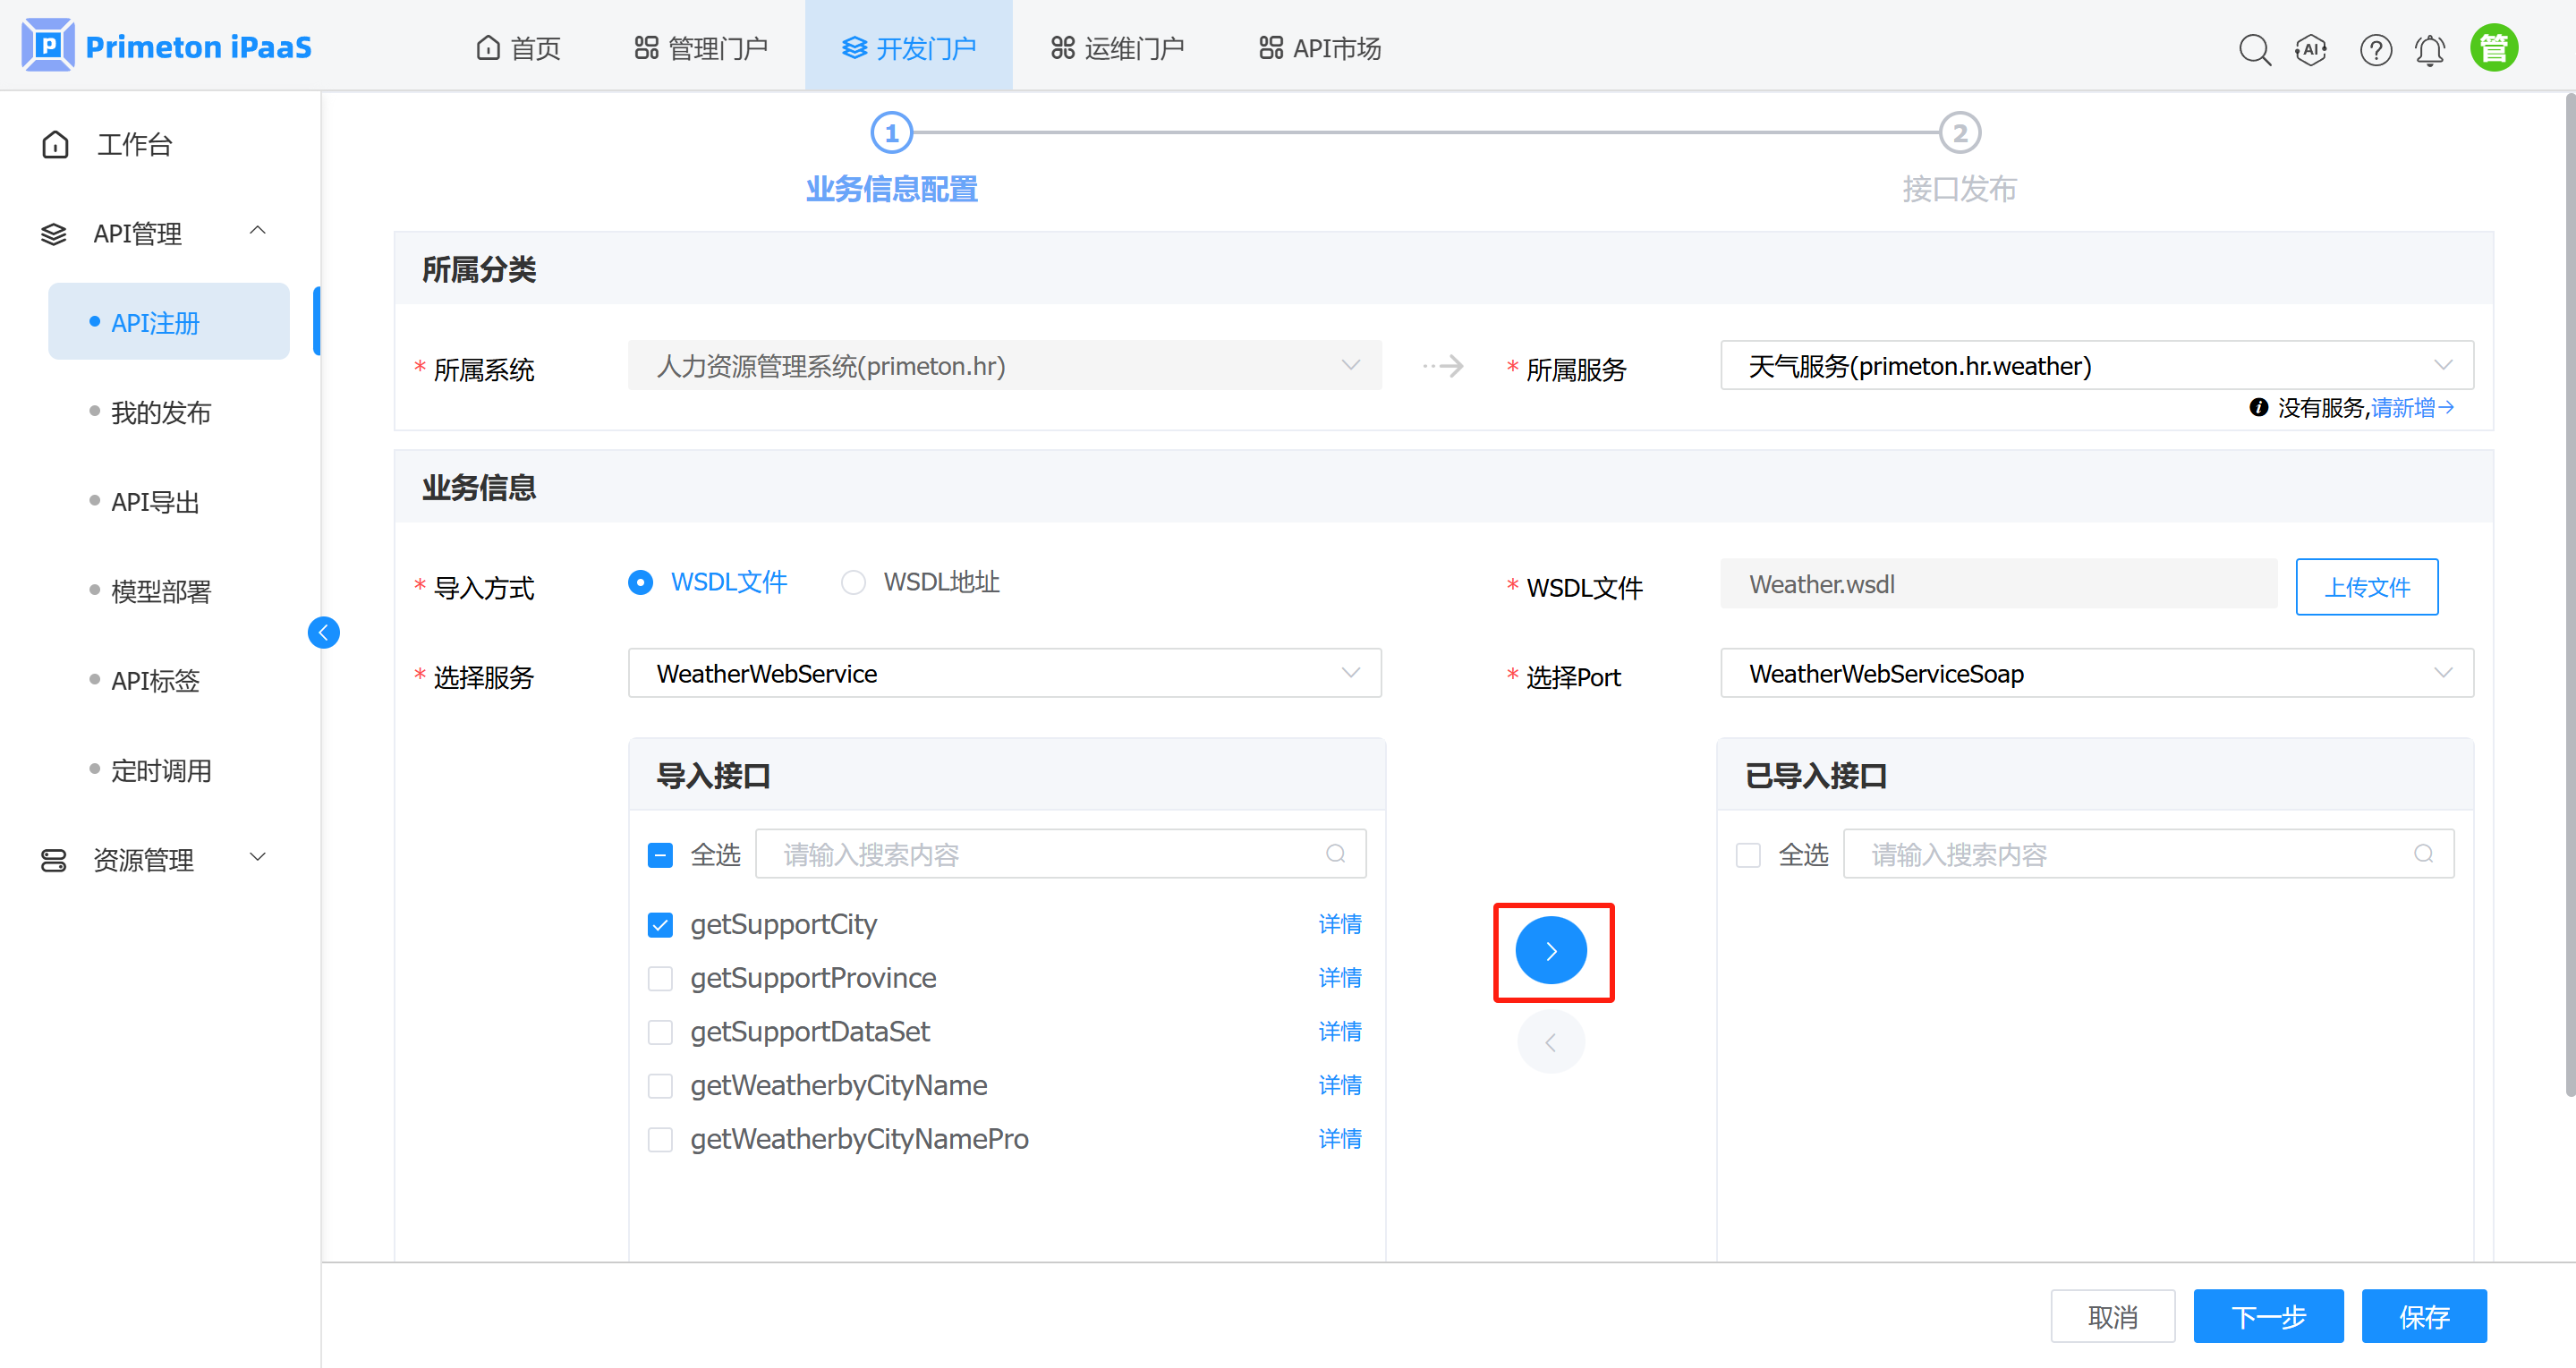Screen dimensions: 2576x1368
Task: Check the getSupportProvince checkbox
Action: click(660, 978)
